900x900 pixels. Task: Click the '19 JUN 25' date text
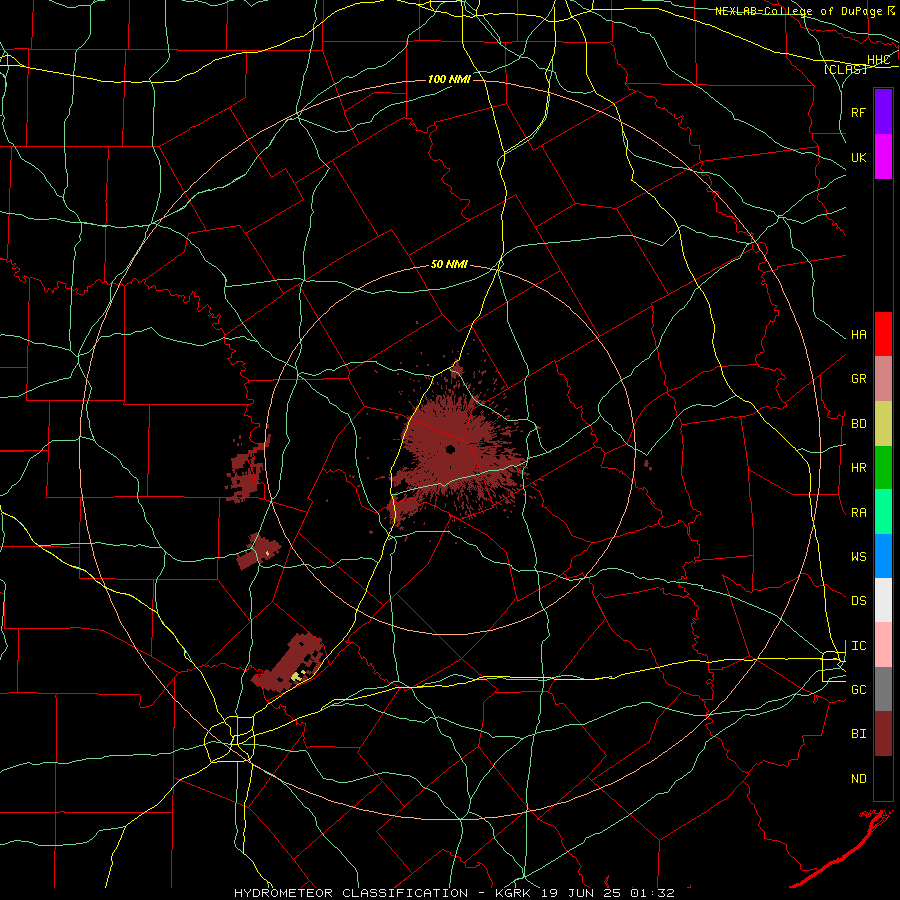[581, 893]
